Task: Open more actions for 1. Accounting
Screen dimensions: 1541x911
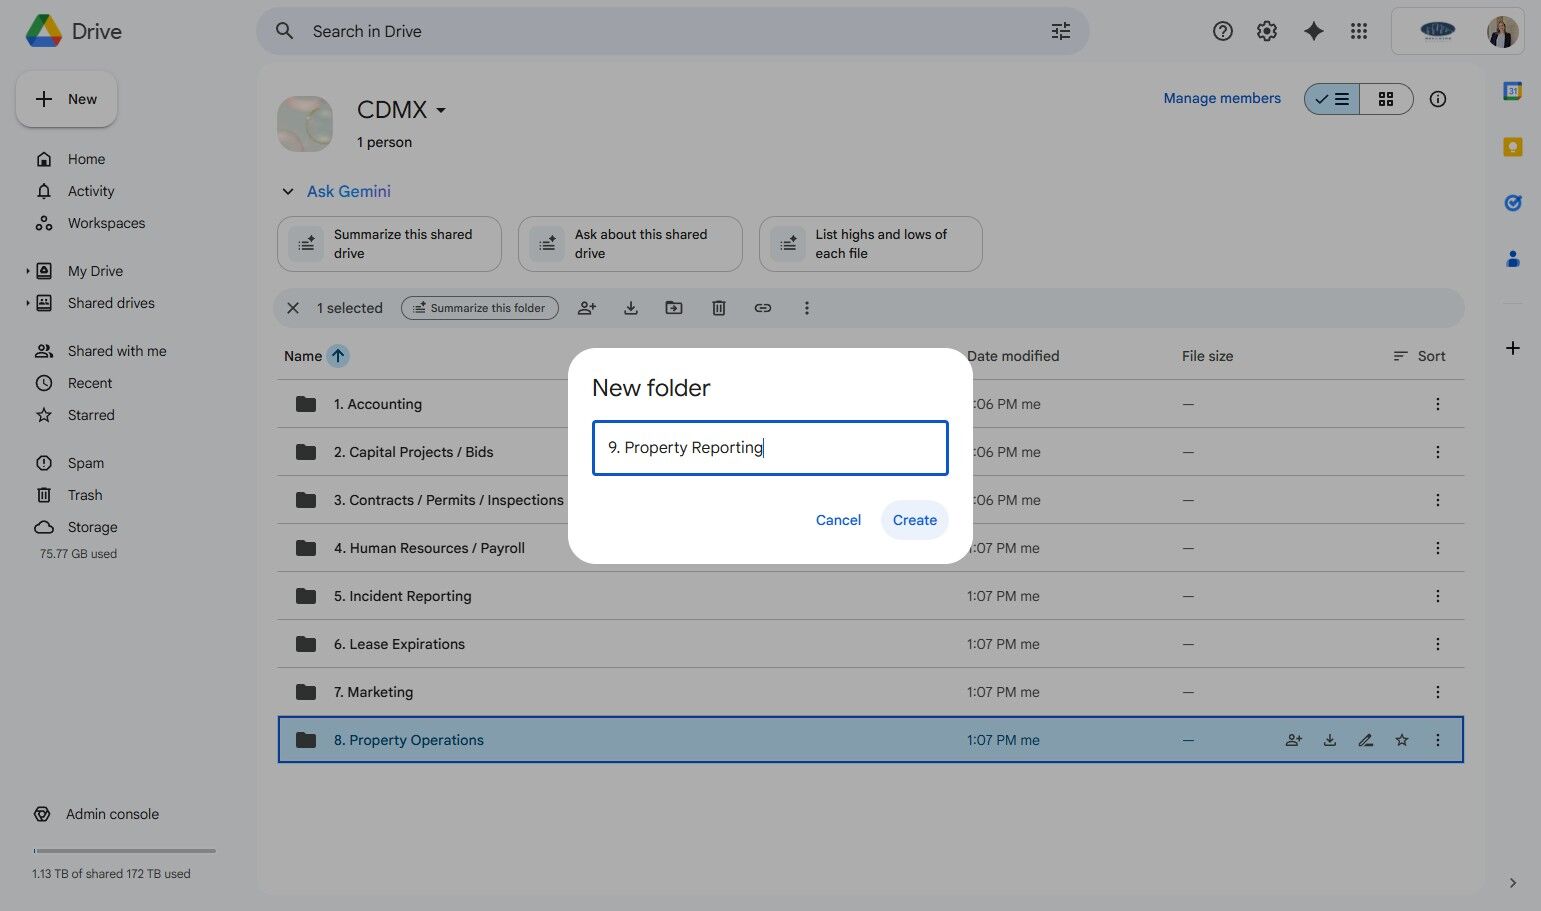Action: [1438, 404]
